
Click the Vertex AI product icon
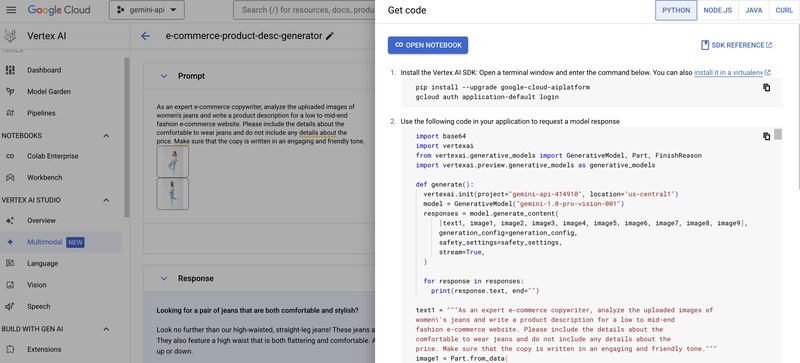tap(10, 36)
